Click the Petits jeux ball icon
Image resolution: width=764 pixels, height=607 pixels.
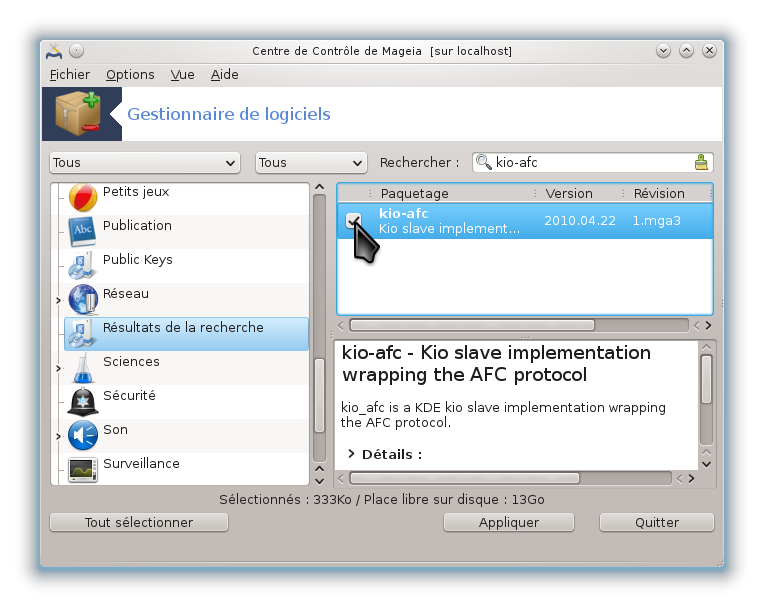point(83,198)
